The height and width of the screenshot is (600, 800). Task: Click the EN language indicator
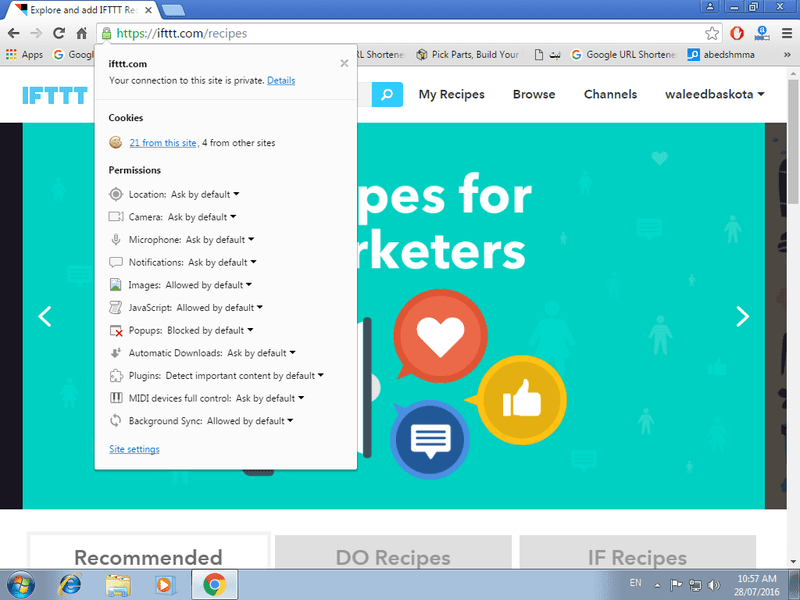pos(635,583)
